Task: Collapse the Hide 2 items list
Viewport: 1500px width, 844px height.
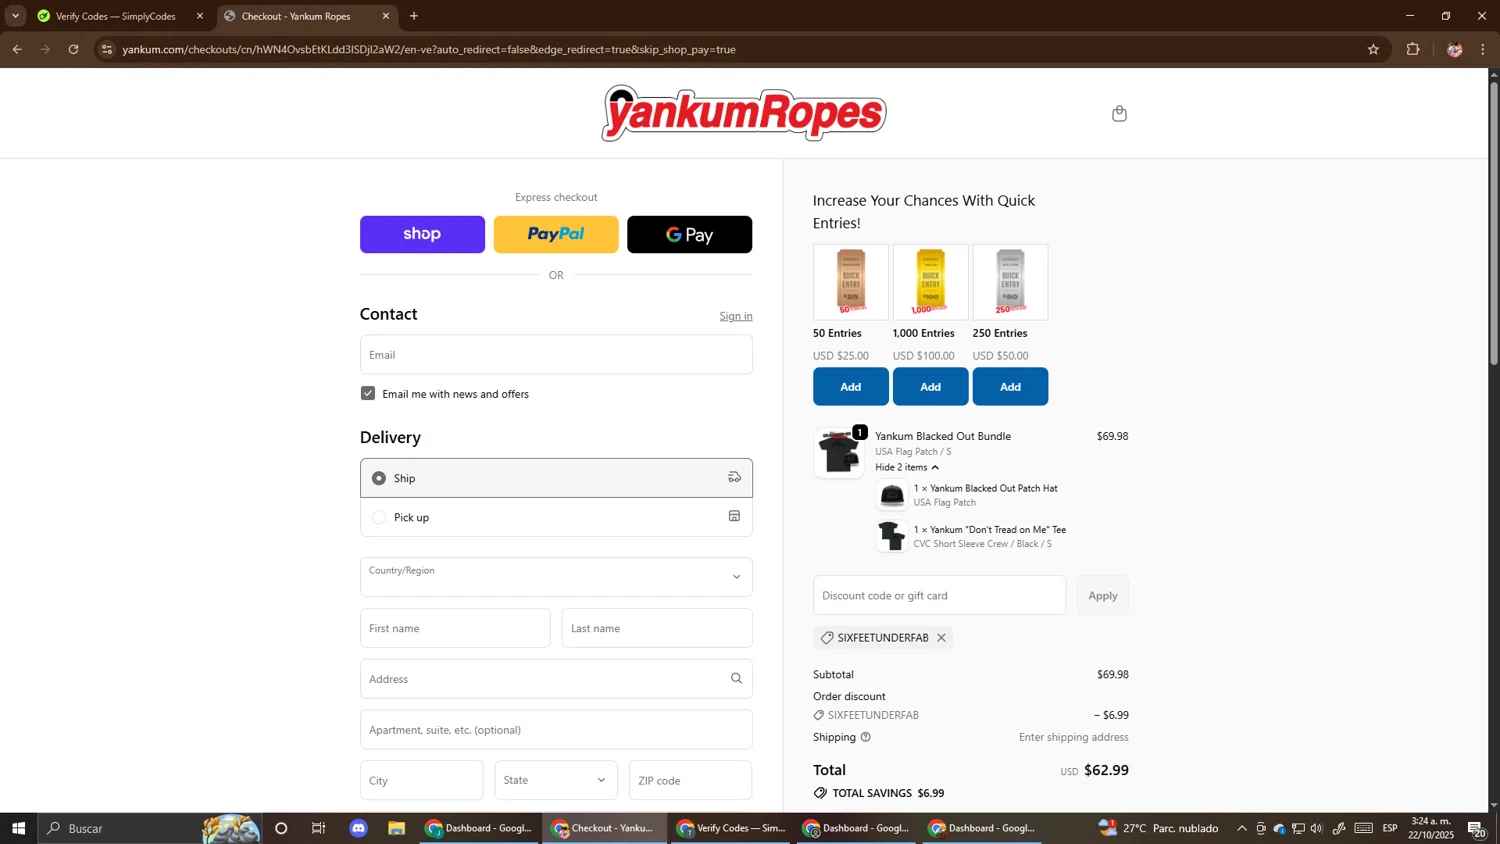Action: click(907, 467)
